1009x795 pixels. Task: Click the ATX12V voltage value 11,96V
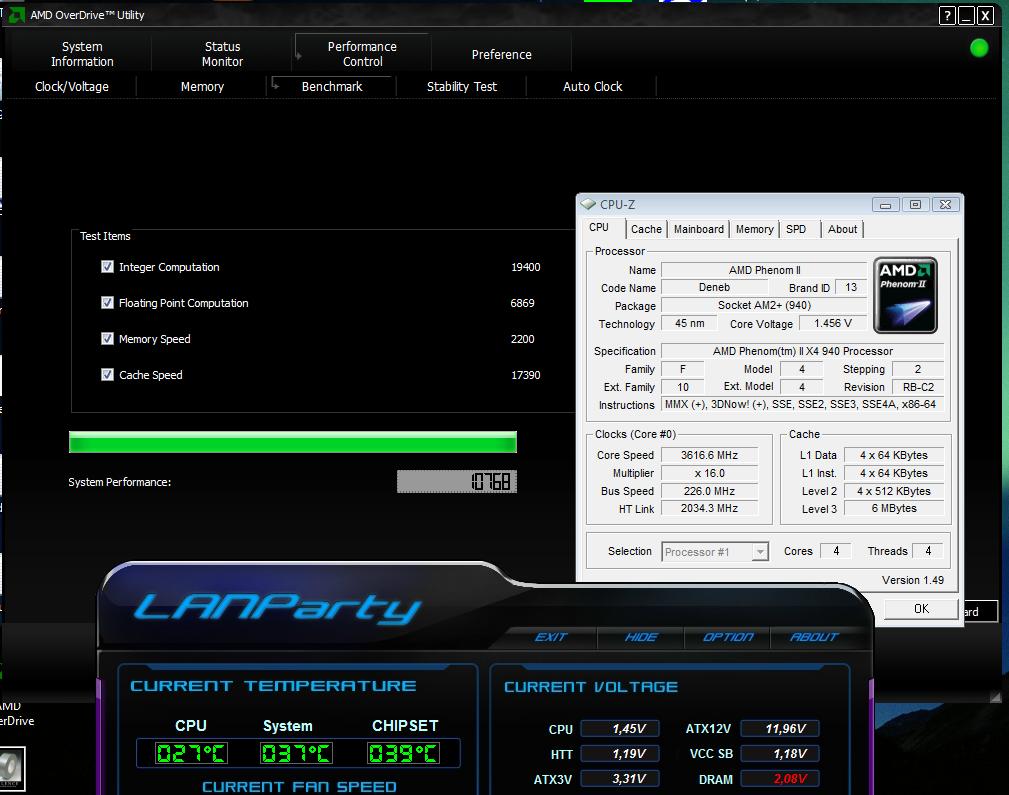click(x=780, y=729)
